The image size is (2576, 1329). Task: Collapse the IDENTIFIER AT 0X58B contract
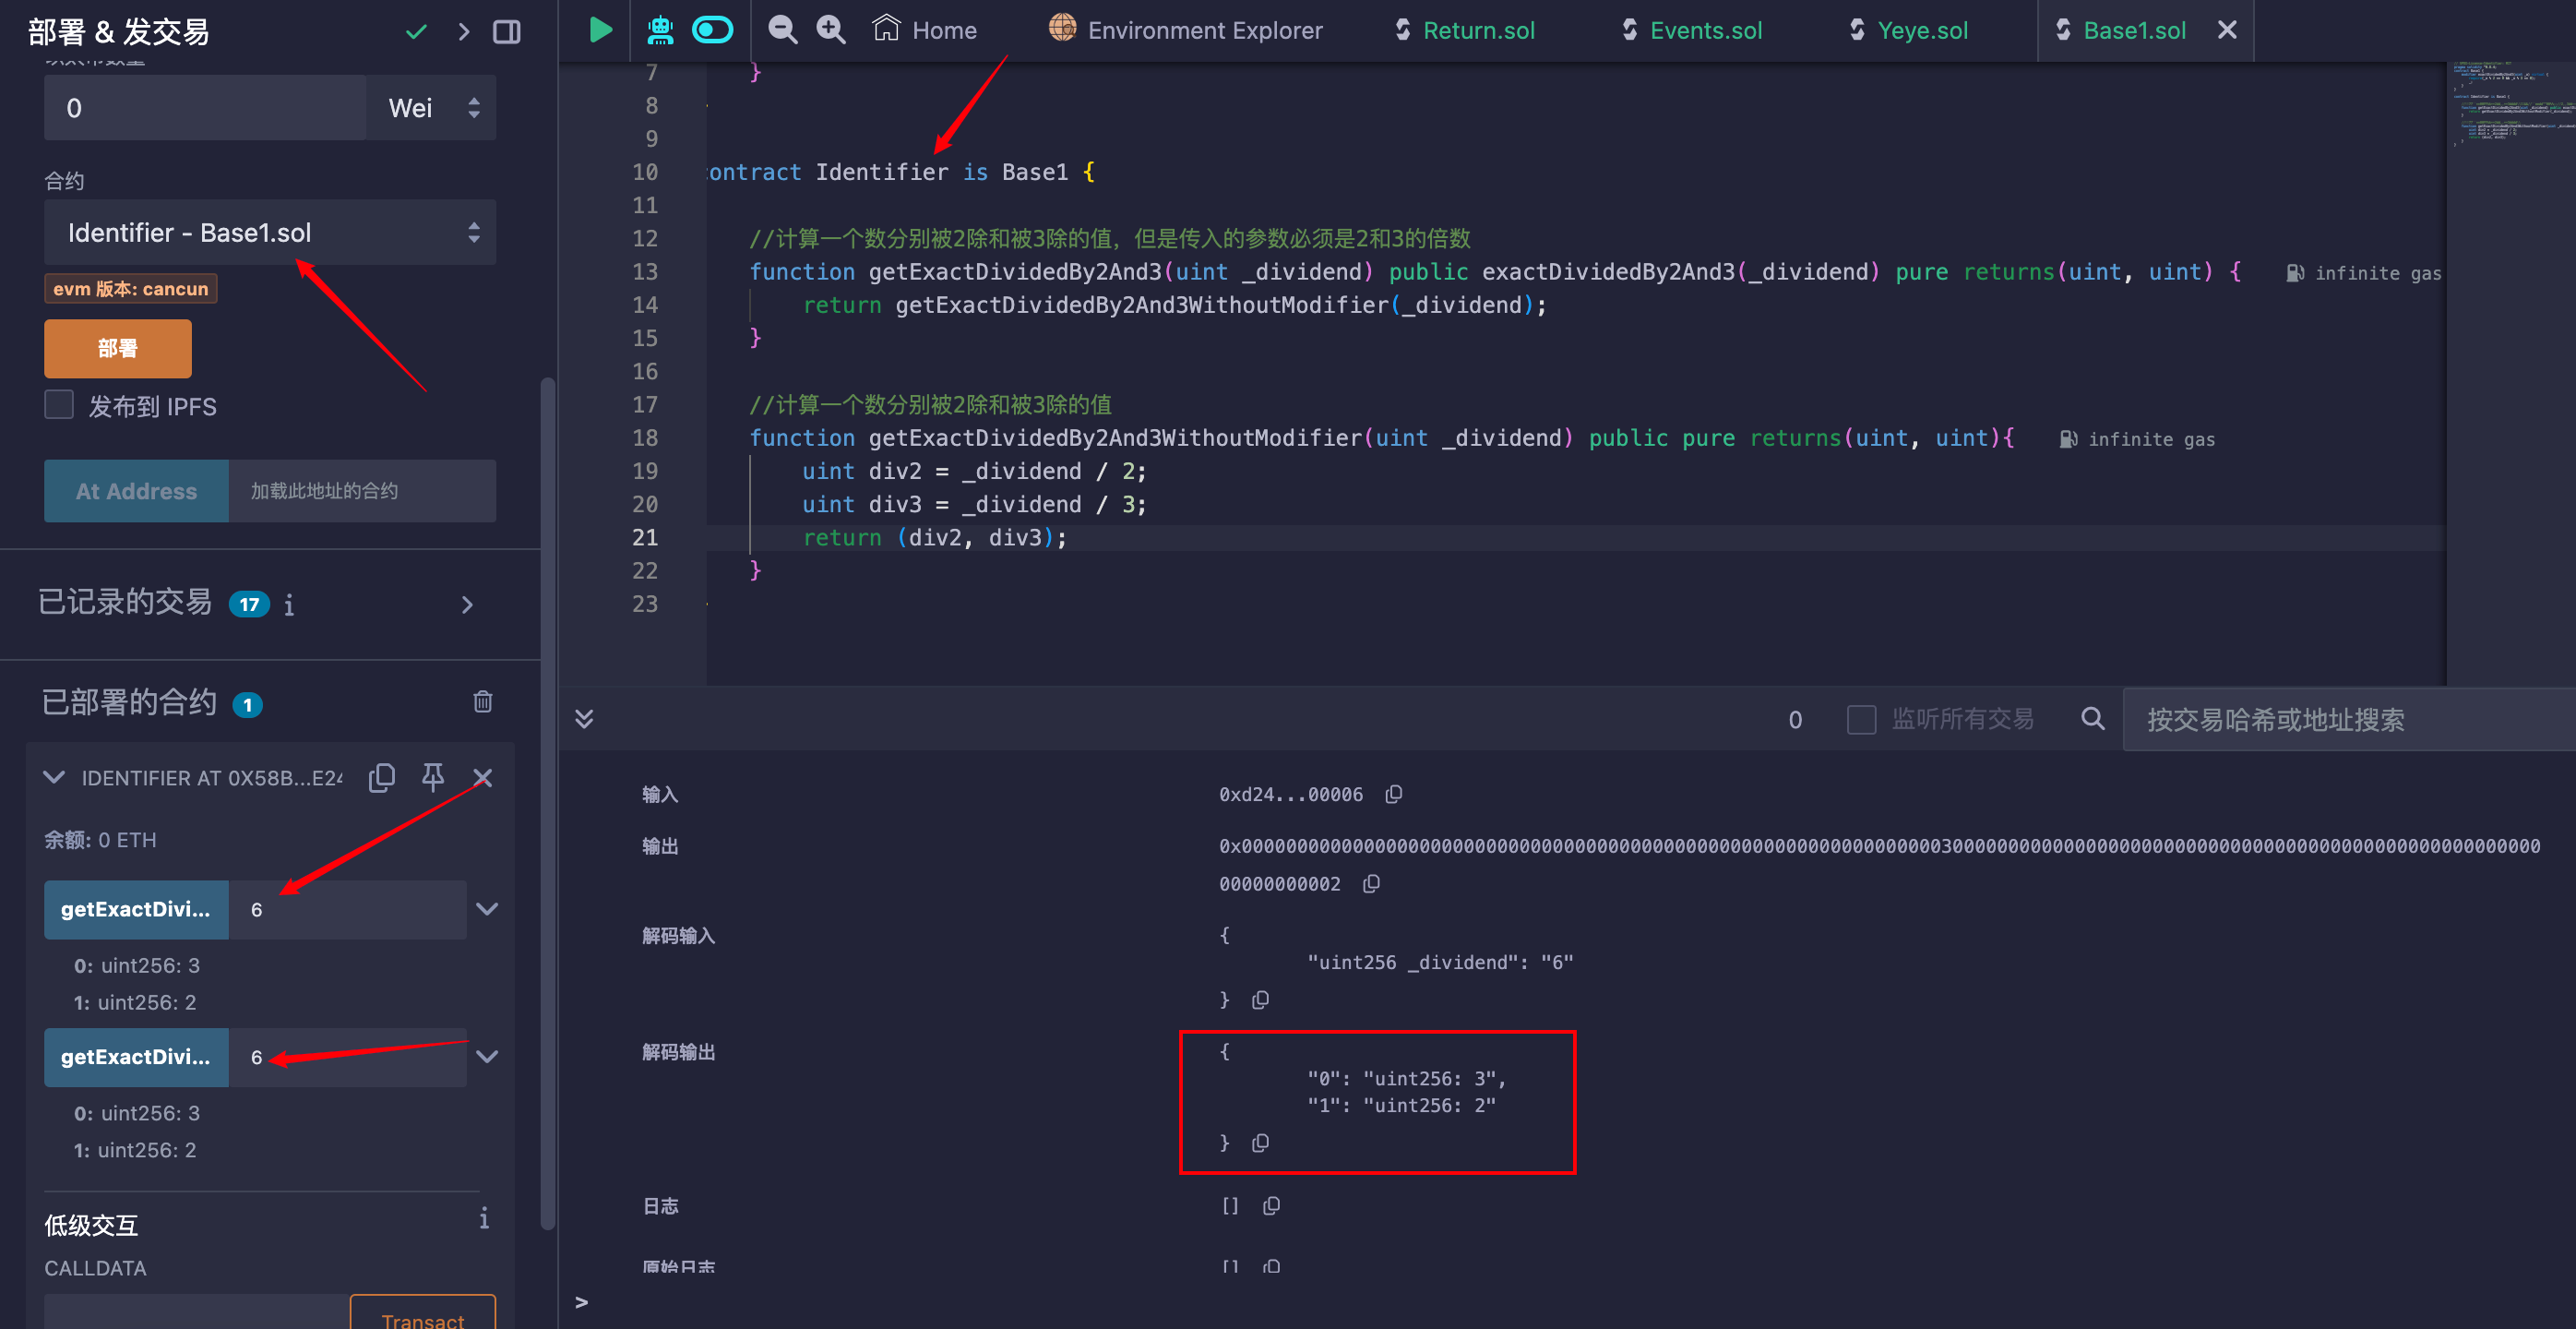[x=54, y=777]
